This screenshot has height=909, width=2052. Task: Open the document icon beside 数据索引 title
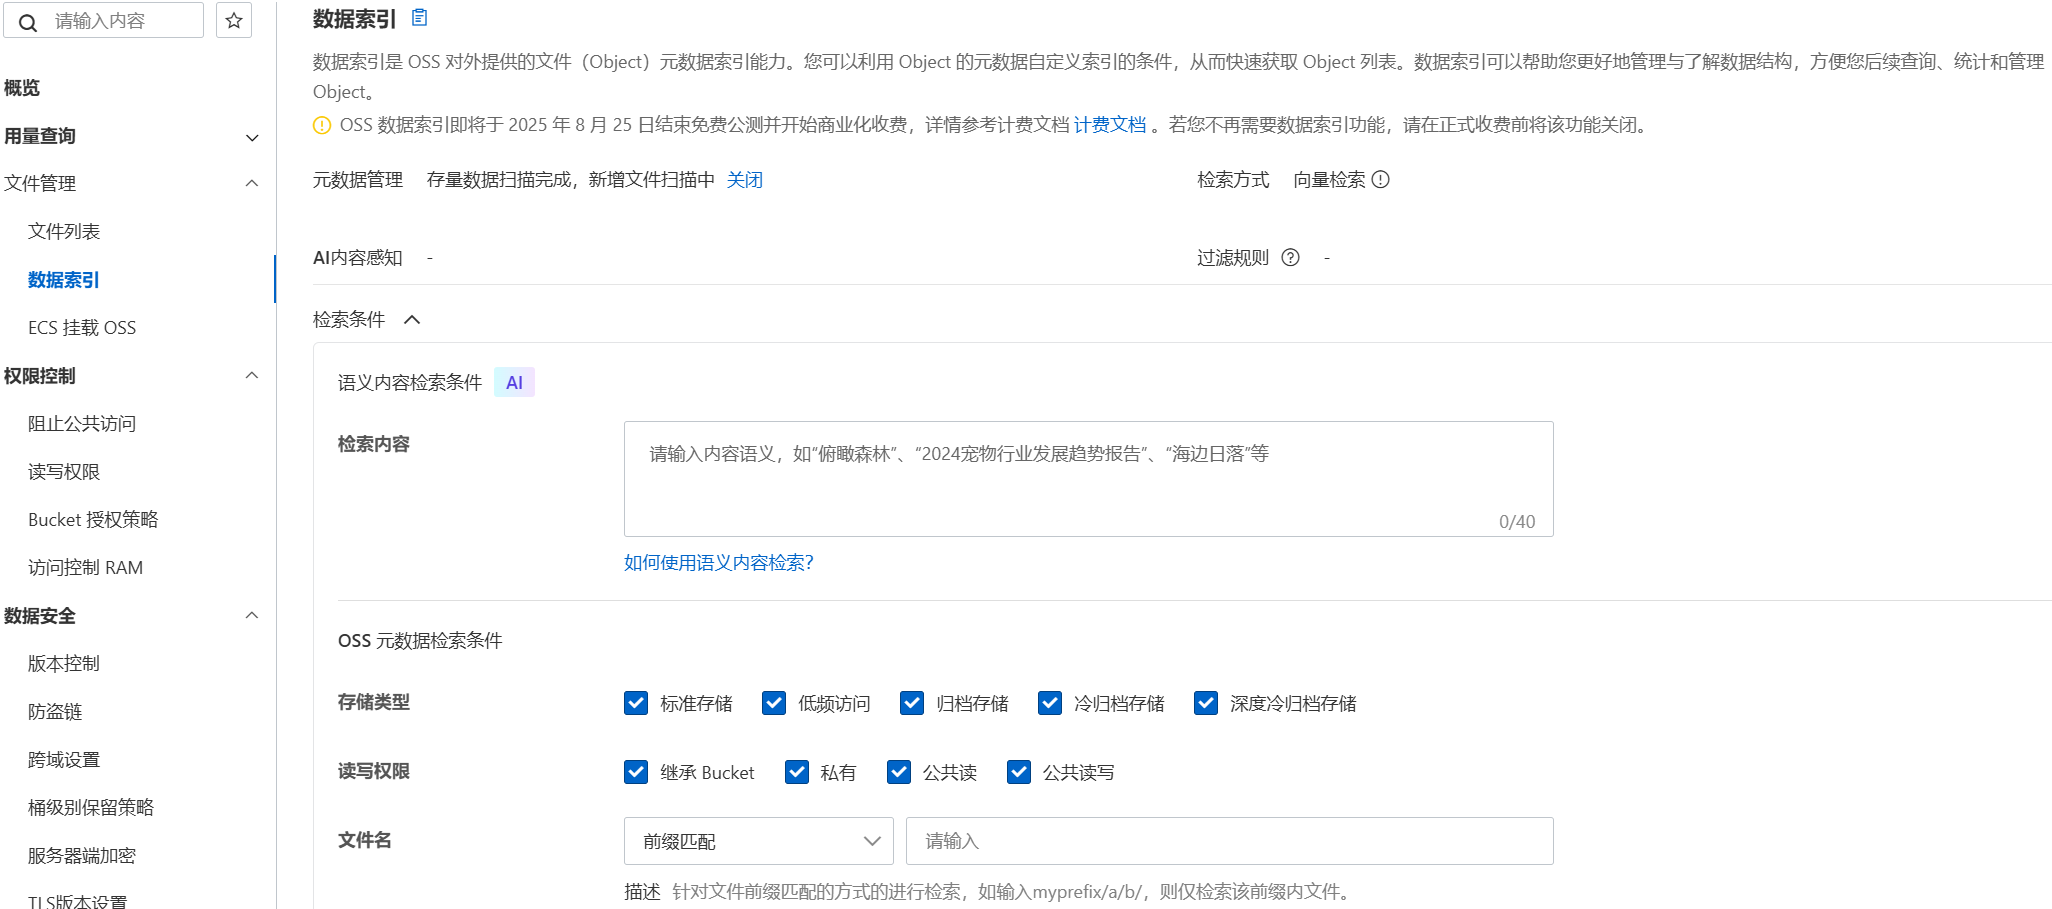(420, 18)
